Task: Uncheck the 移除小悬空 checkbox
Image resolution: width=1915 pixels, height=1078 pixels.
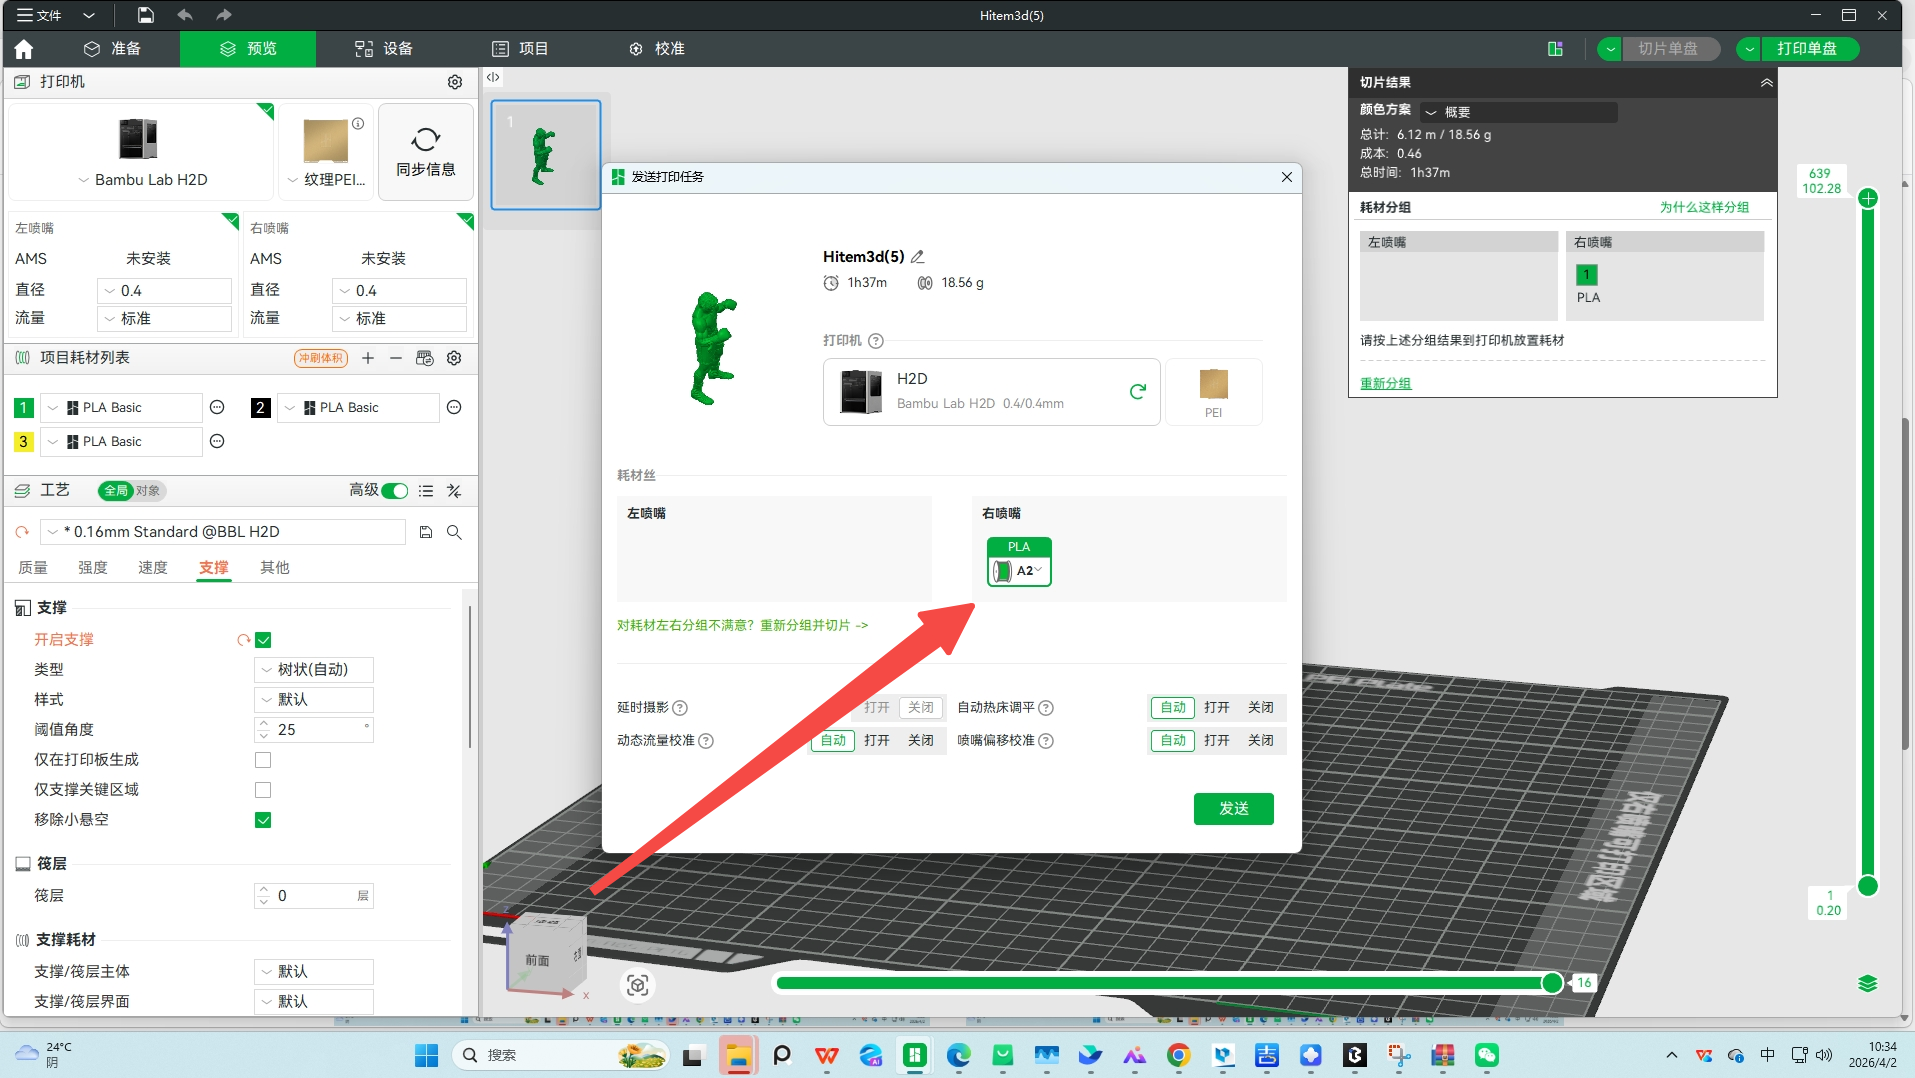Action: point(263,820)
